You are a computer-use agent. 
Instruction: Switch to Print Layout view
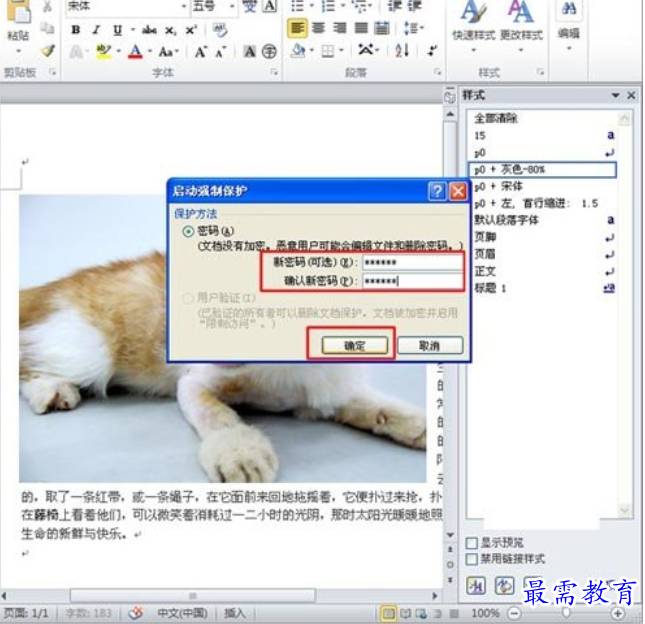point(388,613)
